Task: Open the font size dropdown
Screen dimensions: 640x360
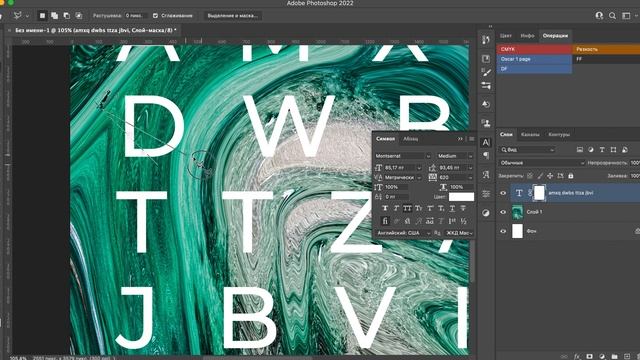Action: 419,168
